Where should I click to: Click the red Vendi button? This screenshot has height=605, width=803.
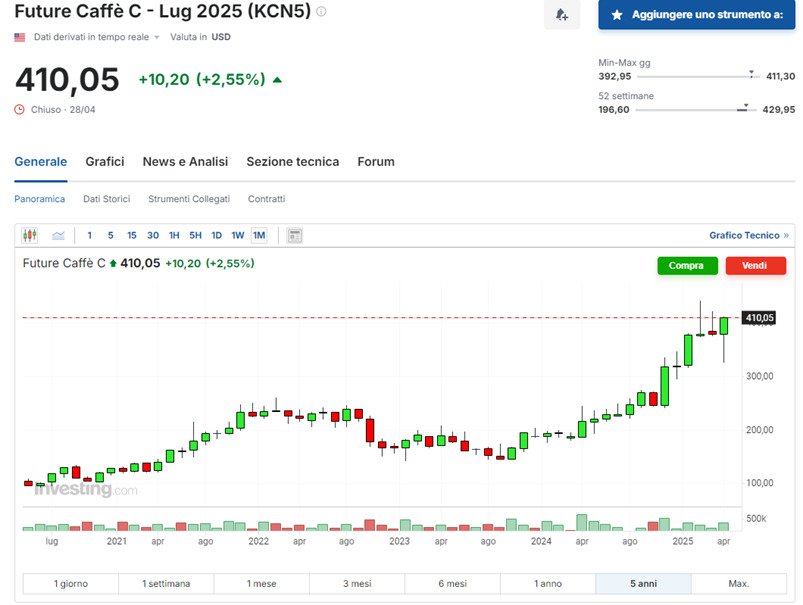click(755, 265)
